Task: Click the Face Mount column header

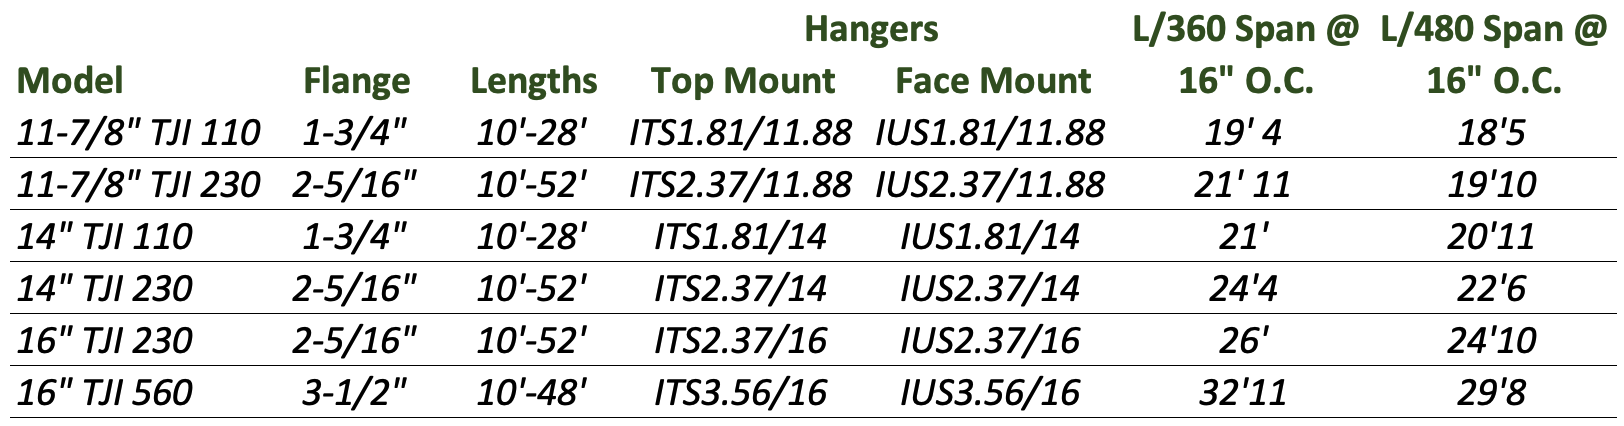Action: pyautogui.click(x=993, y=81)
